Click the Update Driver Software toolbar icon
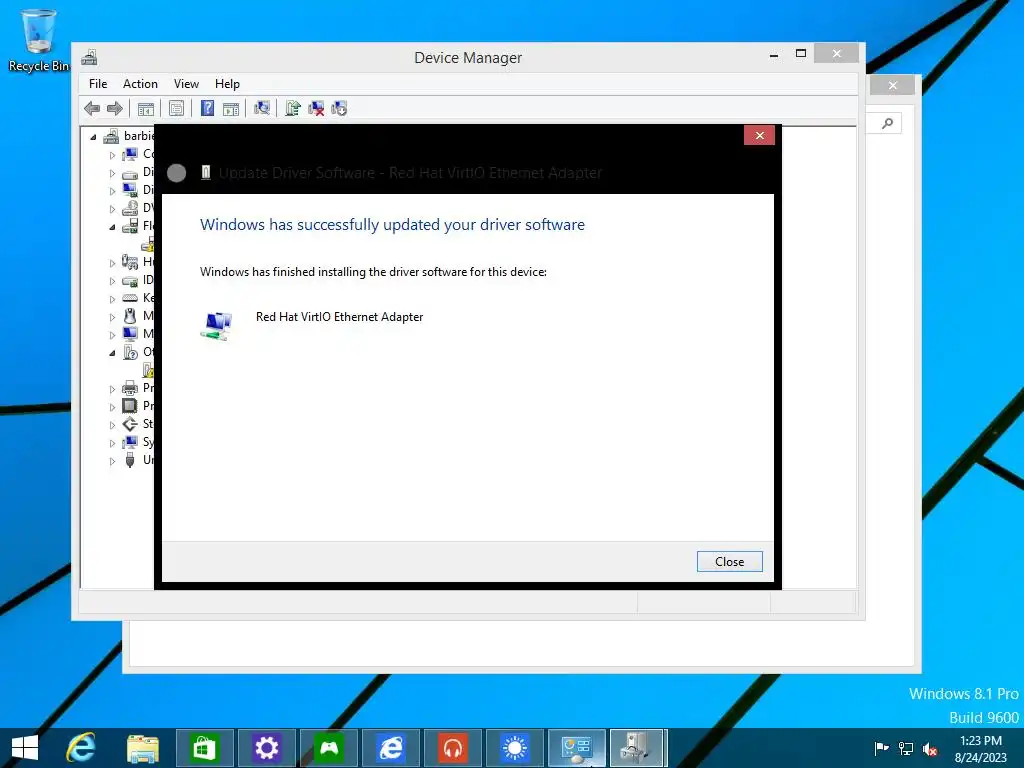 [x=293, y=108]
